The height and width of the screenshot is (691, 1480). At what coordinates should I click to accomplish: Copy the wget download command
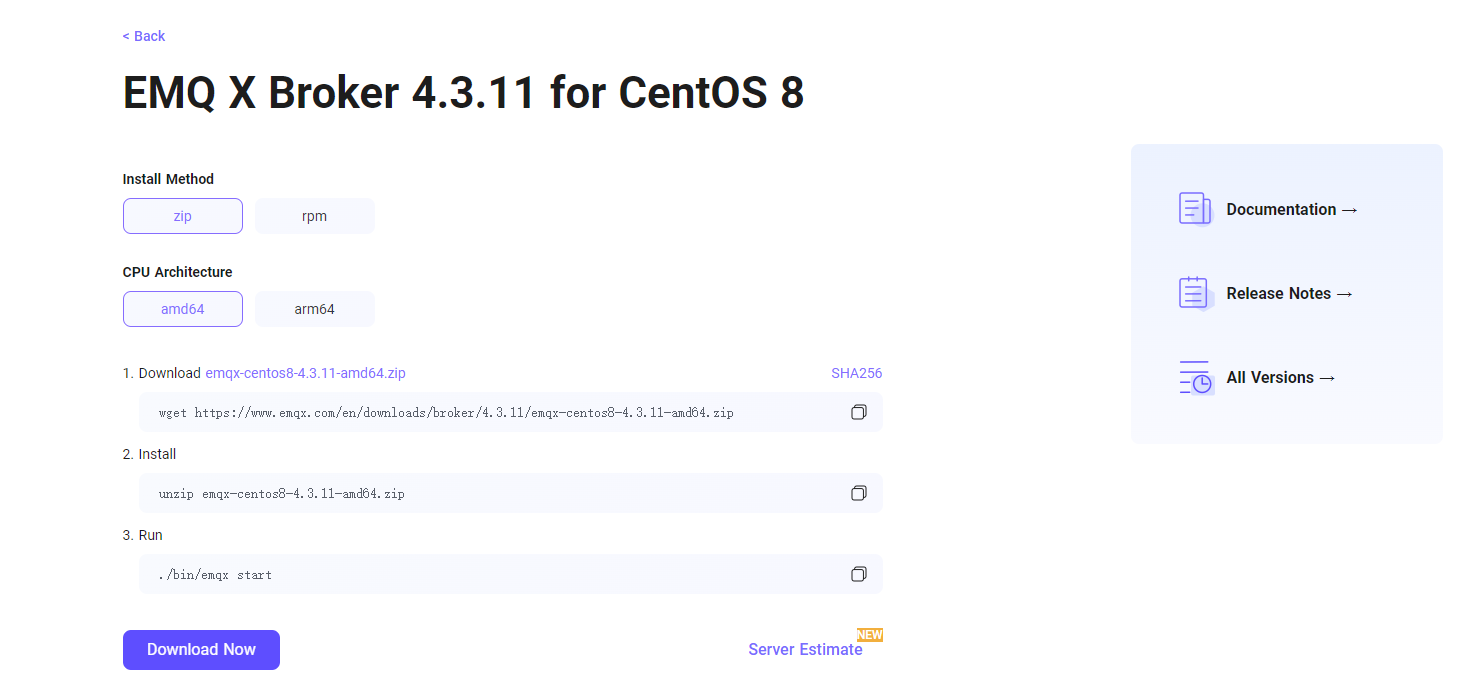pos(858,412)
